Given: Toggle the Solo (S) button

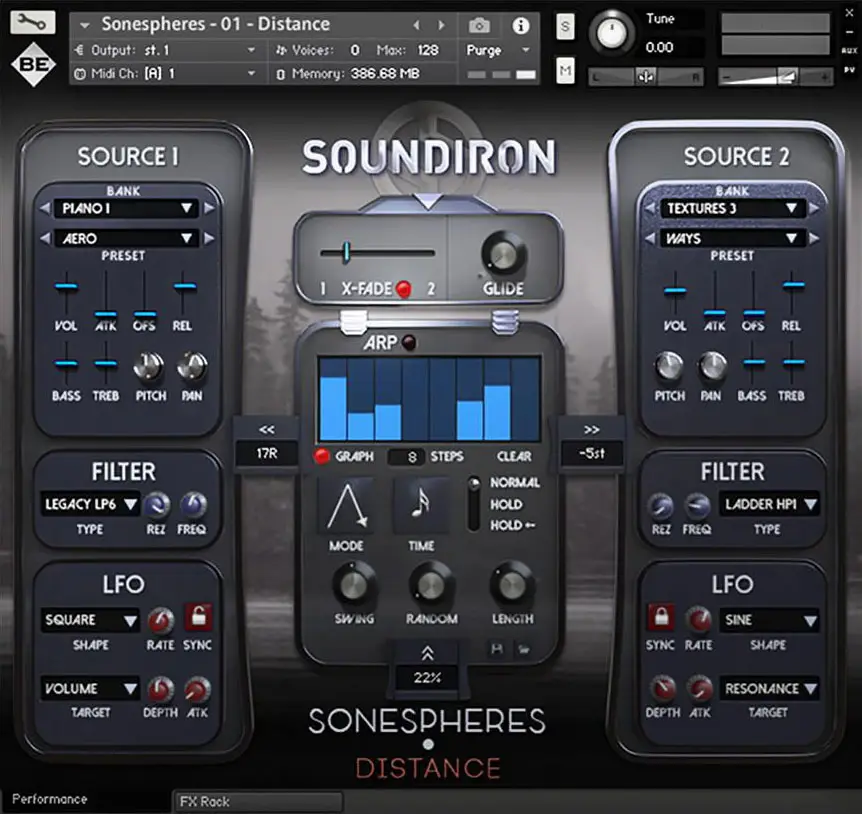Looking at the screenshot, I should click(565, 26).
